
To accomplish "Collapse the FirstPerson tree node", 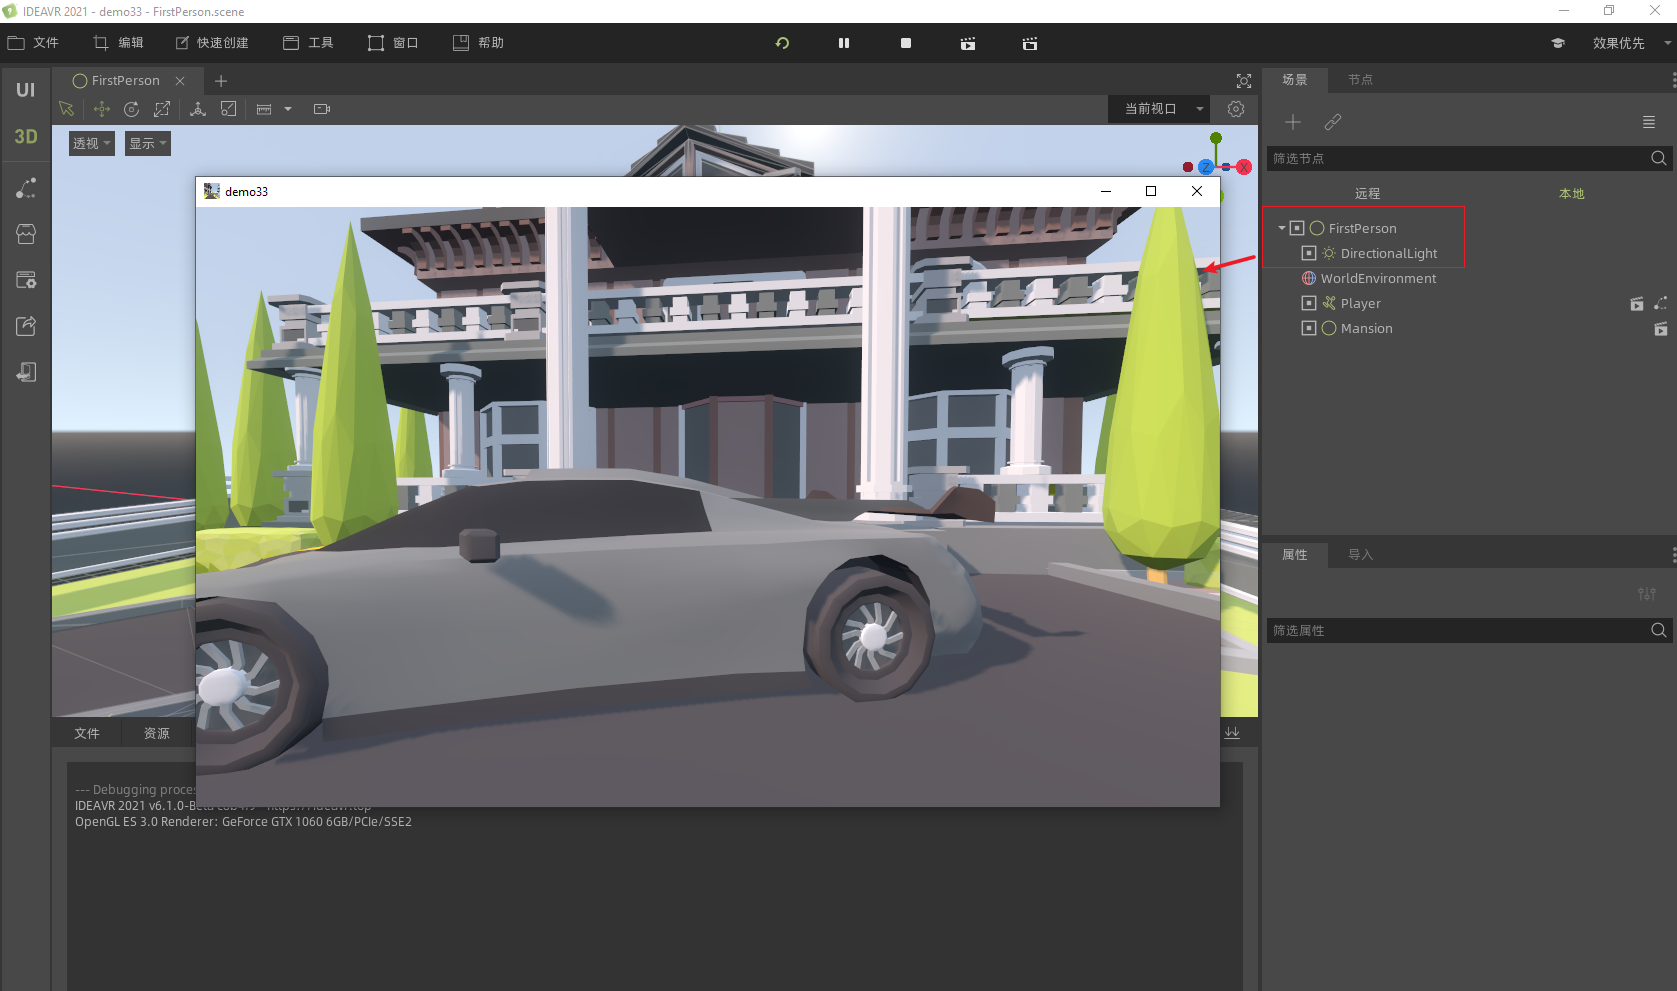I will (1282, 228).
